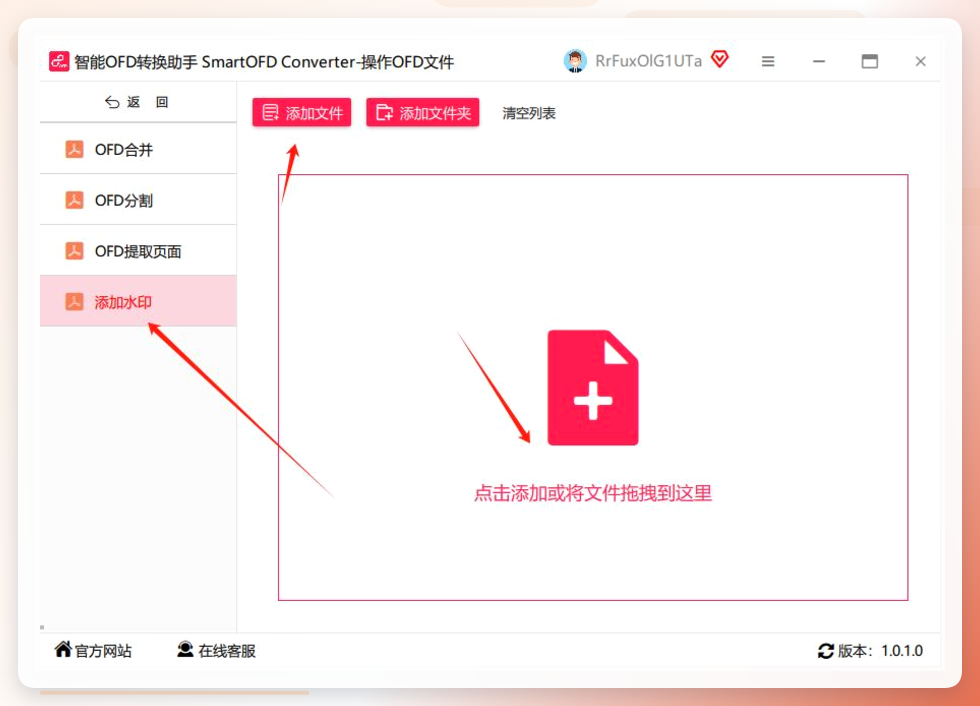Viewport: 980px width, 706px height.
Task: Maximize the SmartOFD Converter window
Action: (x=869, y=61)
